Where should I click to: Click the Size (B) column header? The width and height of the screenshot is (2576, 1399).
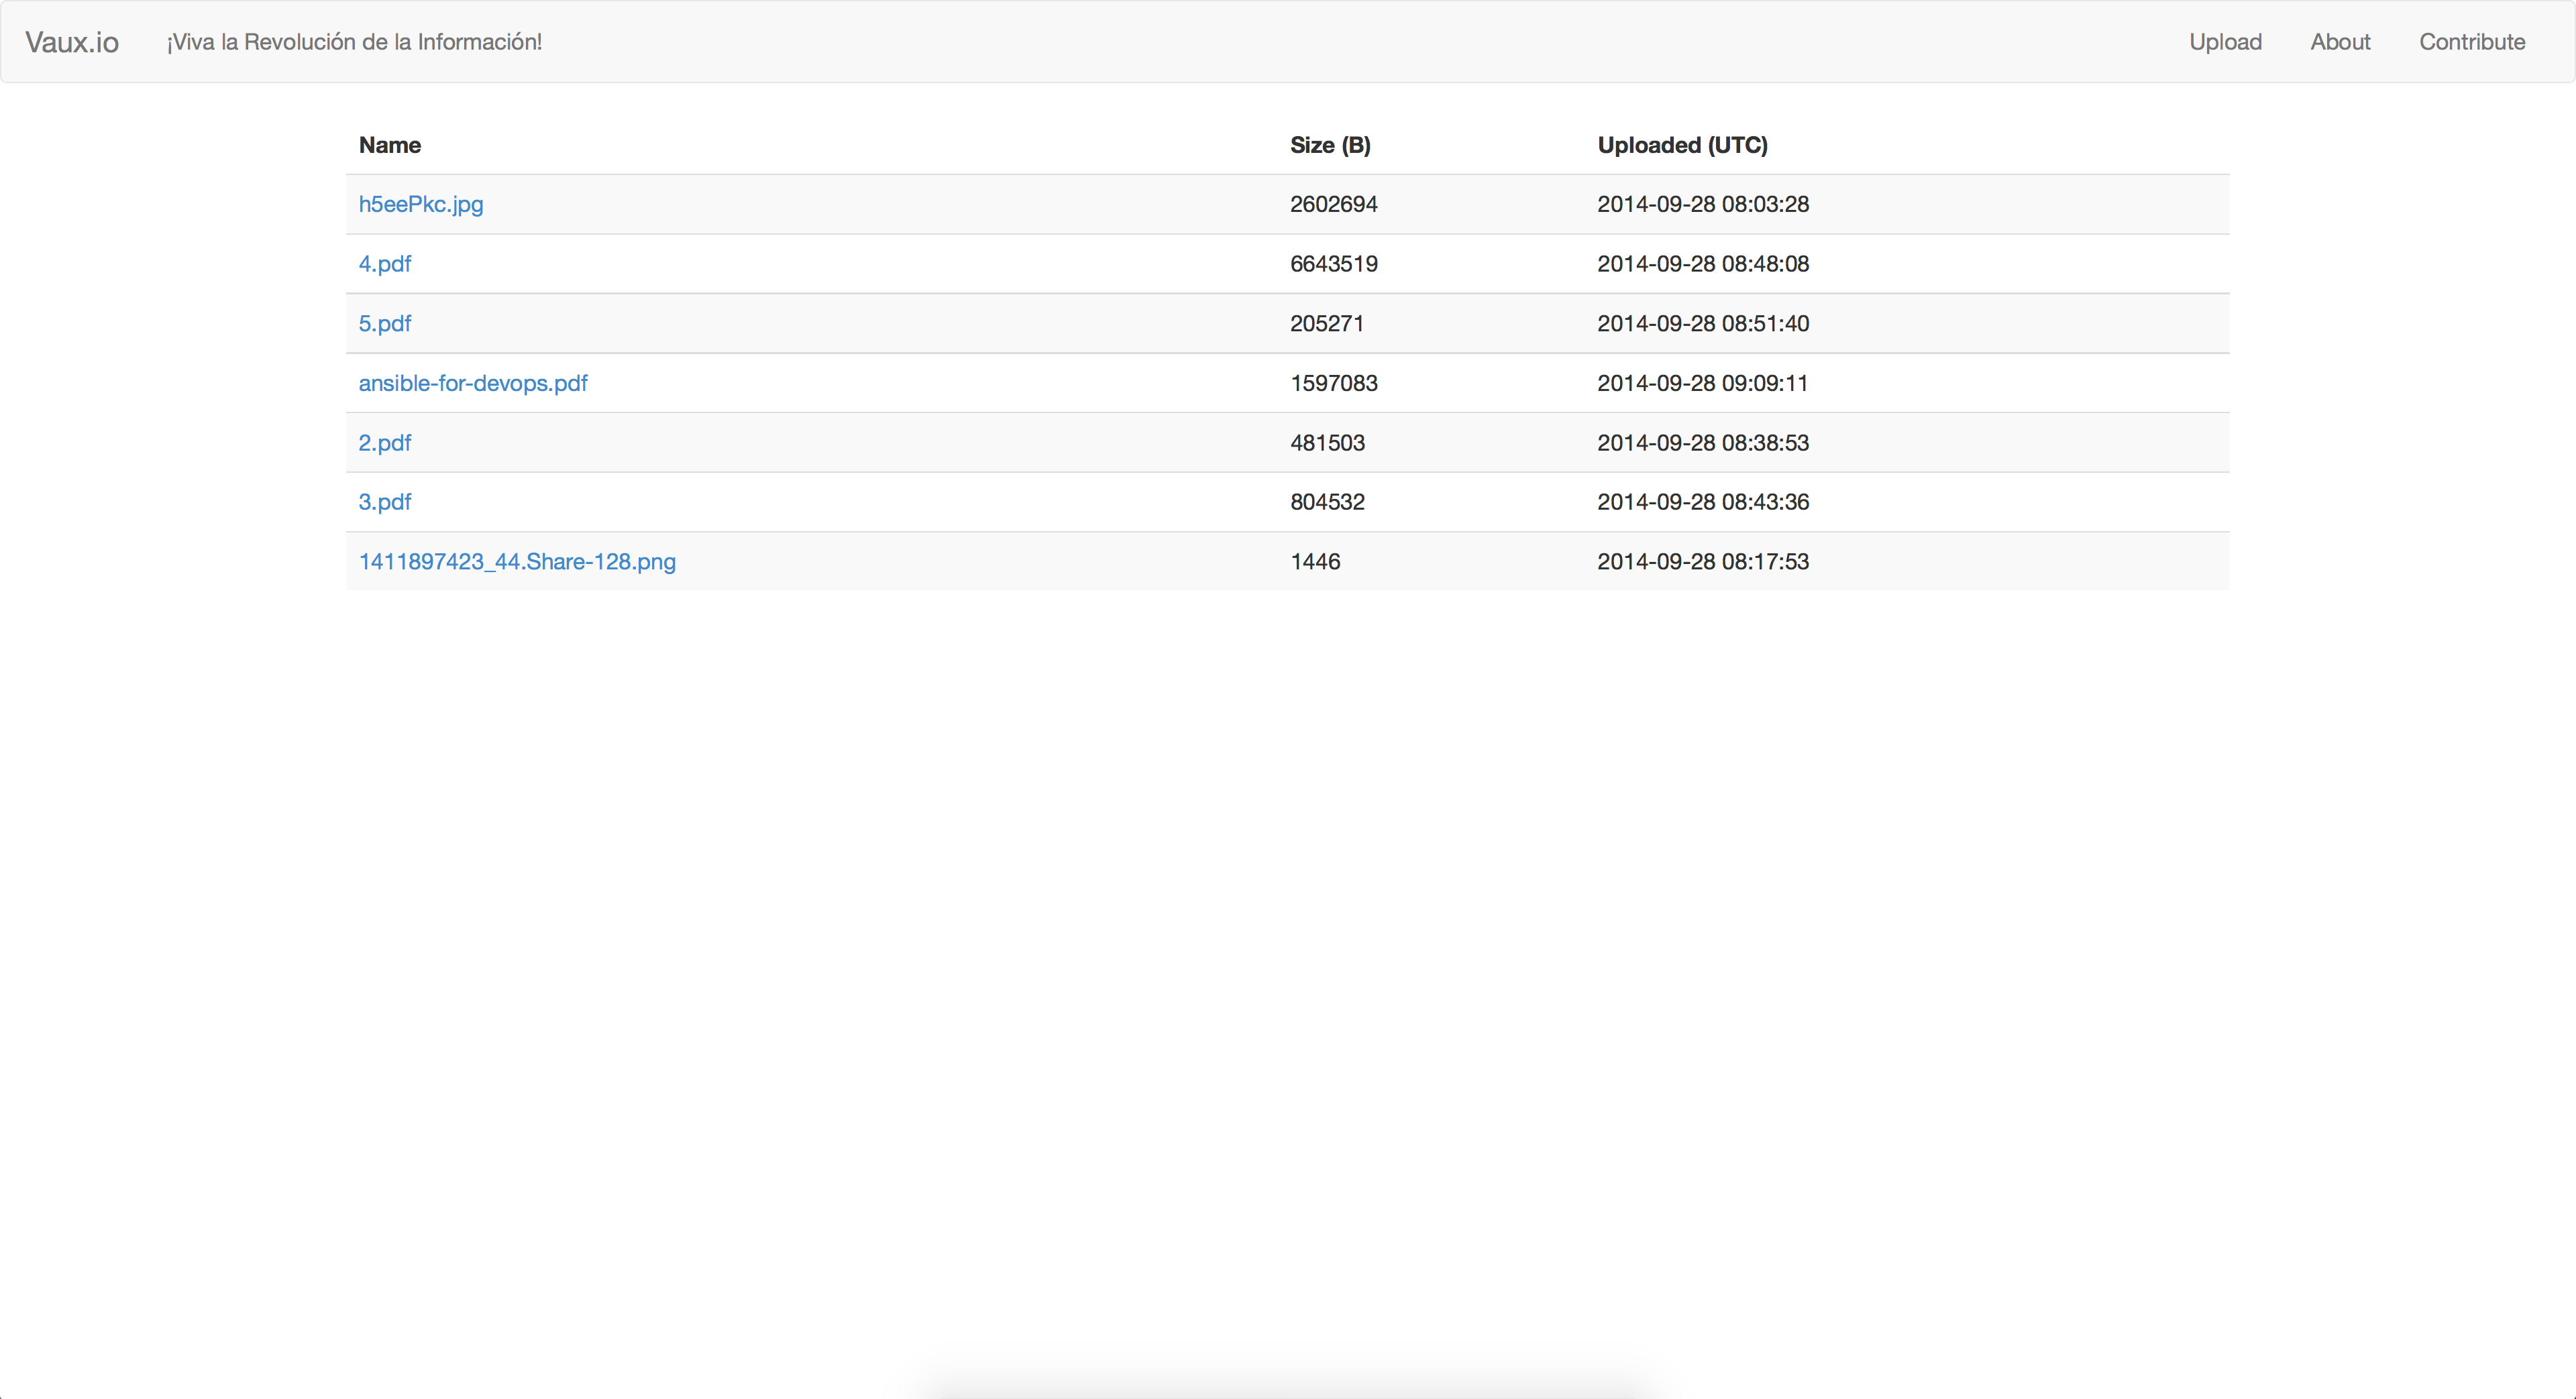(x=1330, y=145)
